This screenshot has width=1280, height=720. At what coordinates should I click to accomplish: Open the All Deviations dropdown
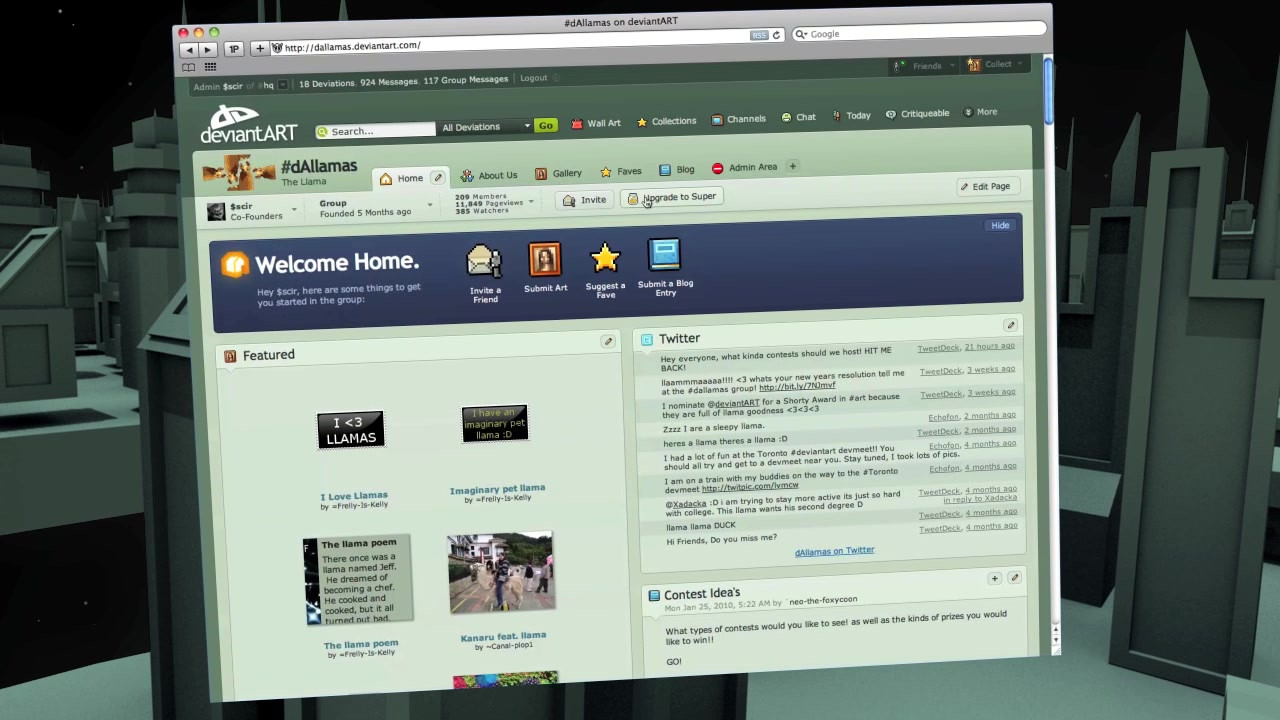click(486, 127)
